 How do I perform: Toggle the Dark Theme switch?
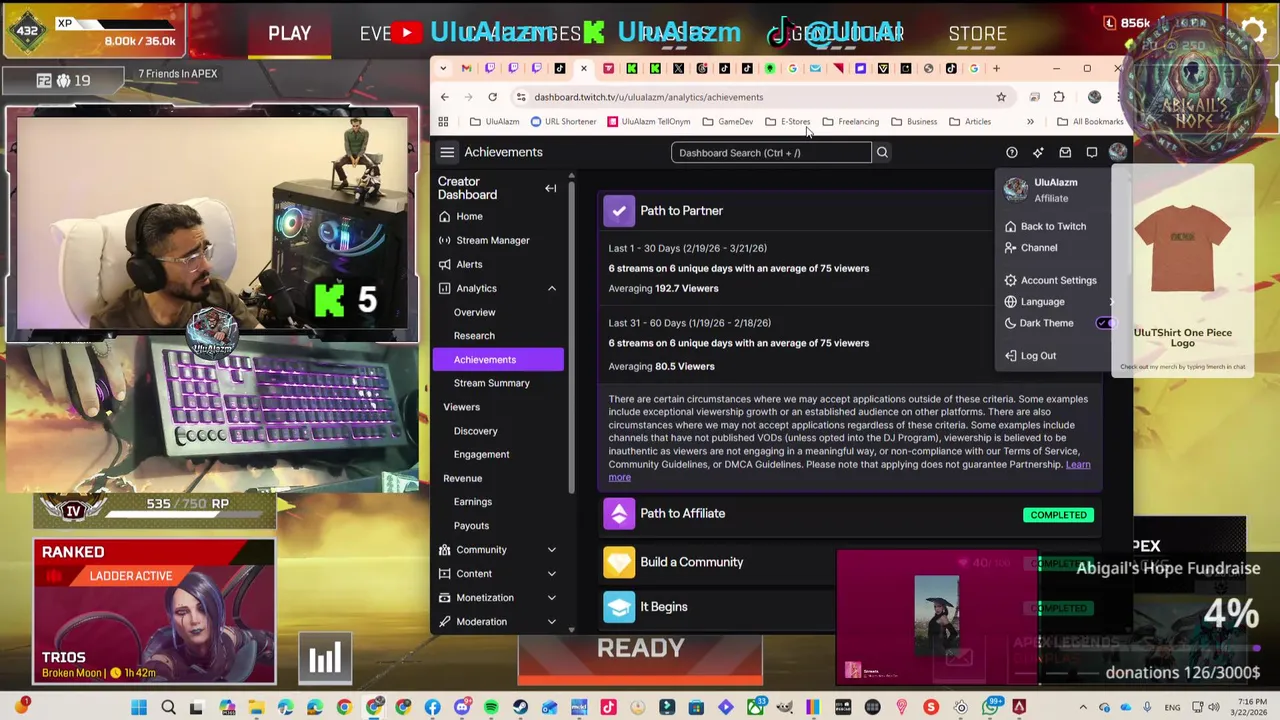[1104, 323]
